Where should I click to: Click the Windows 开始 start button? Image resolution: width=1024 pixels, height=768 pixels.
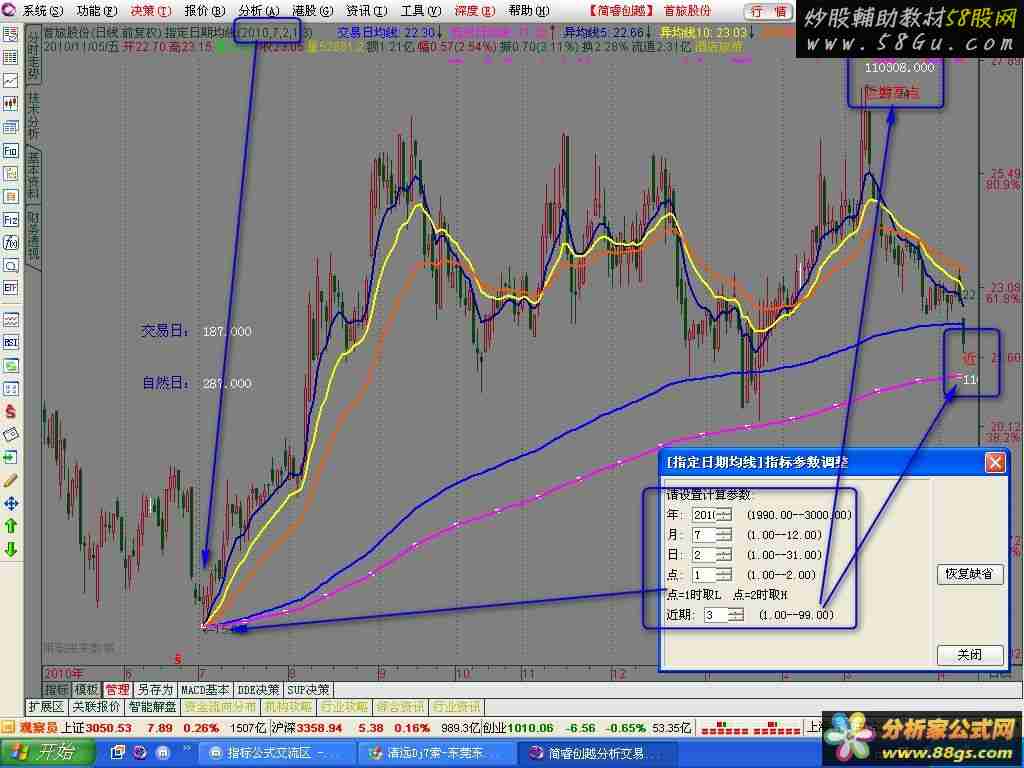click(48, 752)
